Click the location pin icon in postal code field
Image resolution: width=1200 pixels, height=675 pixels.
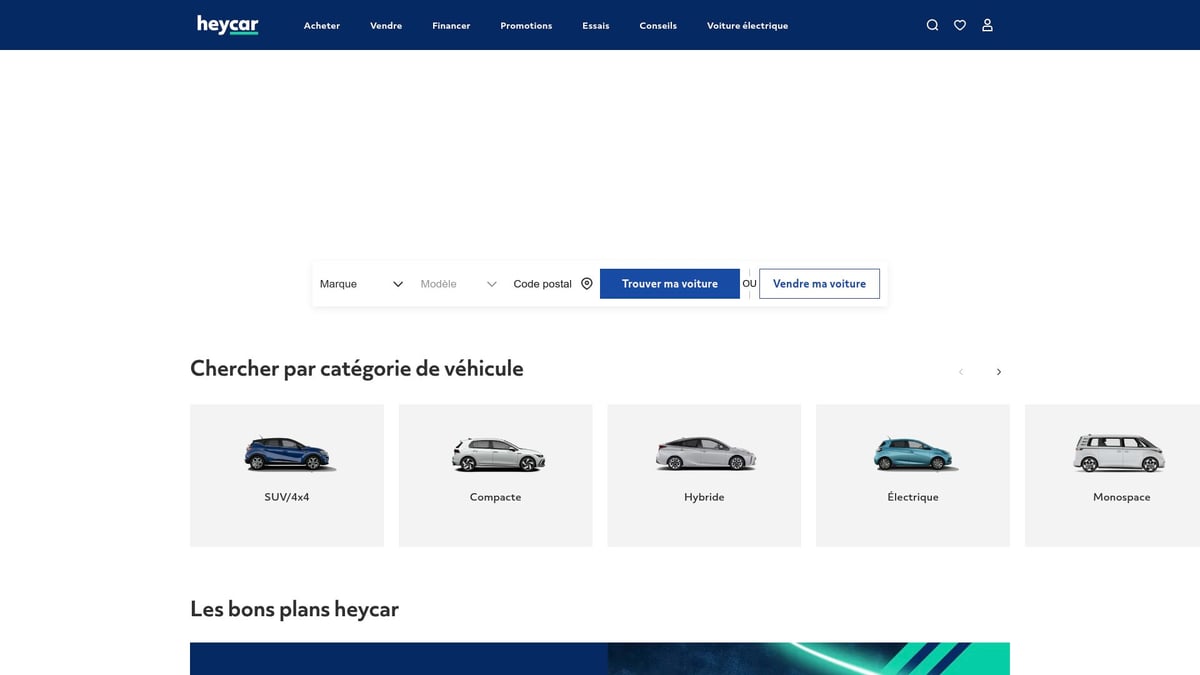(x=587, y=284)
